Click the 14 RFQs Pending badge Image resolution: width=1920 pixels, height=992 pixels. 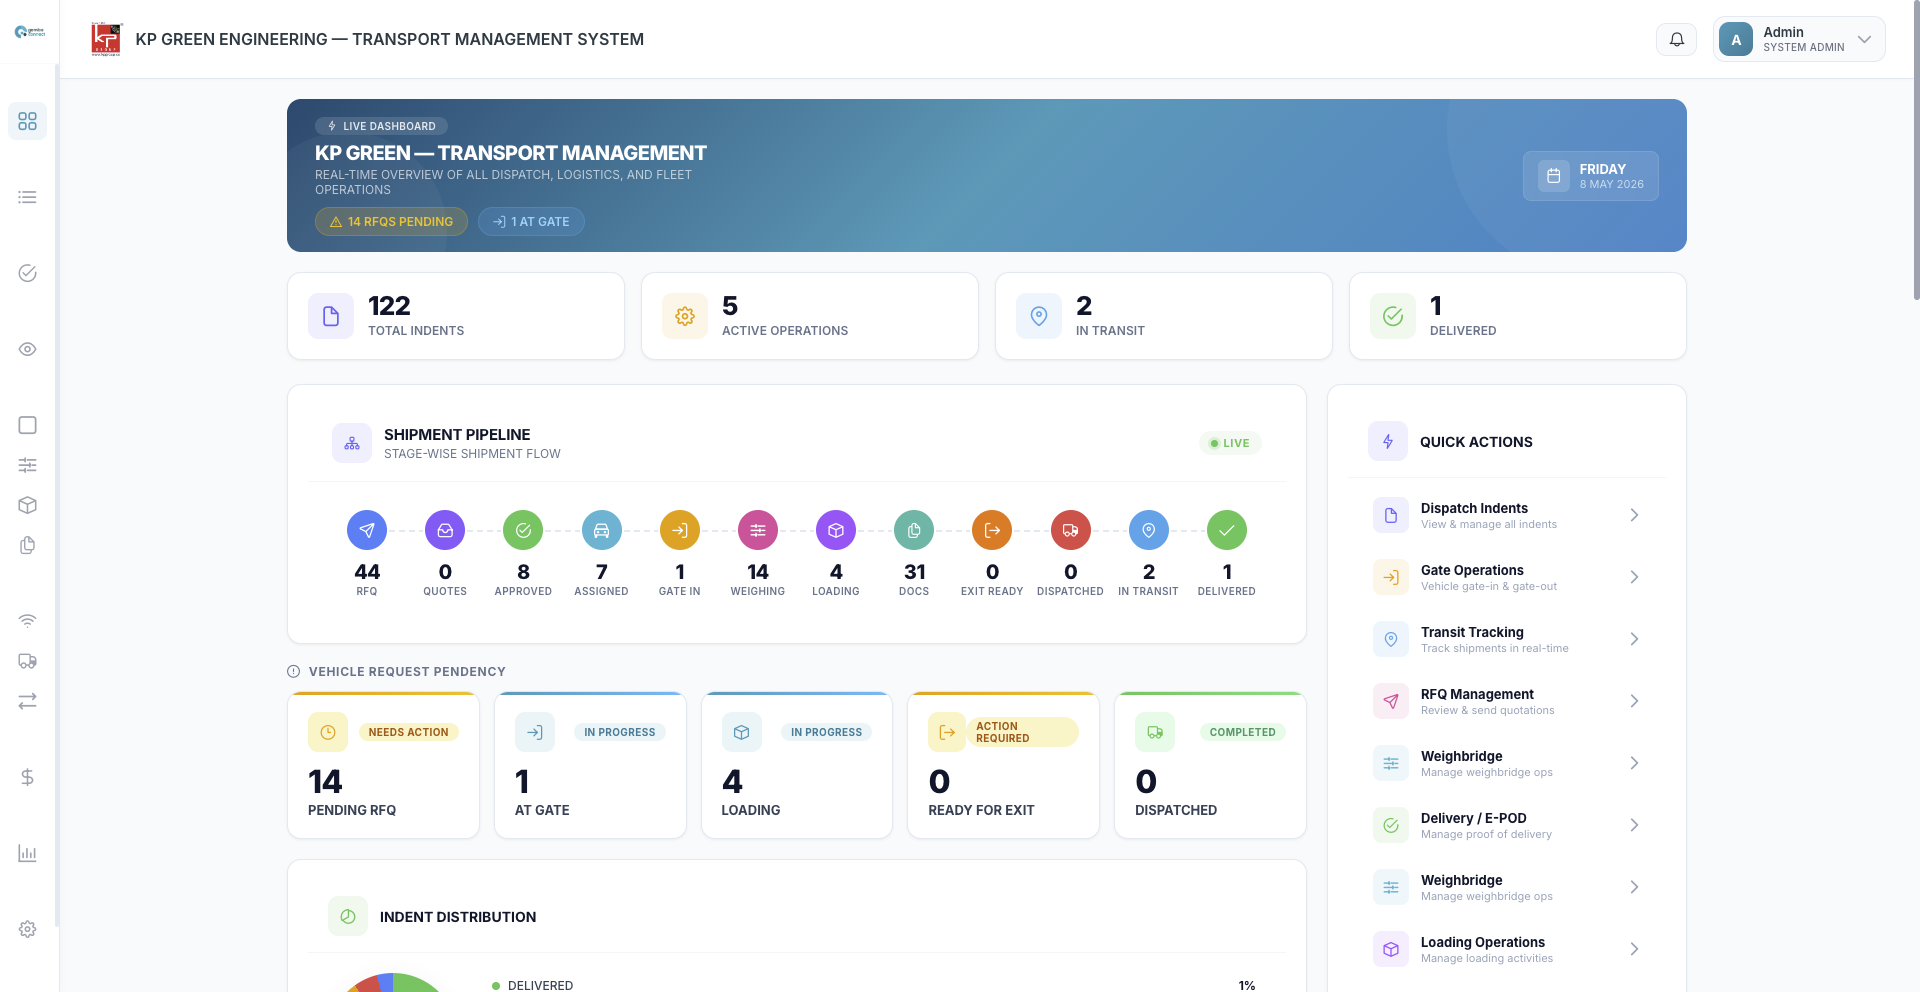coord(391,222)
